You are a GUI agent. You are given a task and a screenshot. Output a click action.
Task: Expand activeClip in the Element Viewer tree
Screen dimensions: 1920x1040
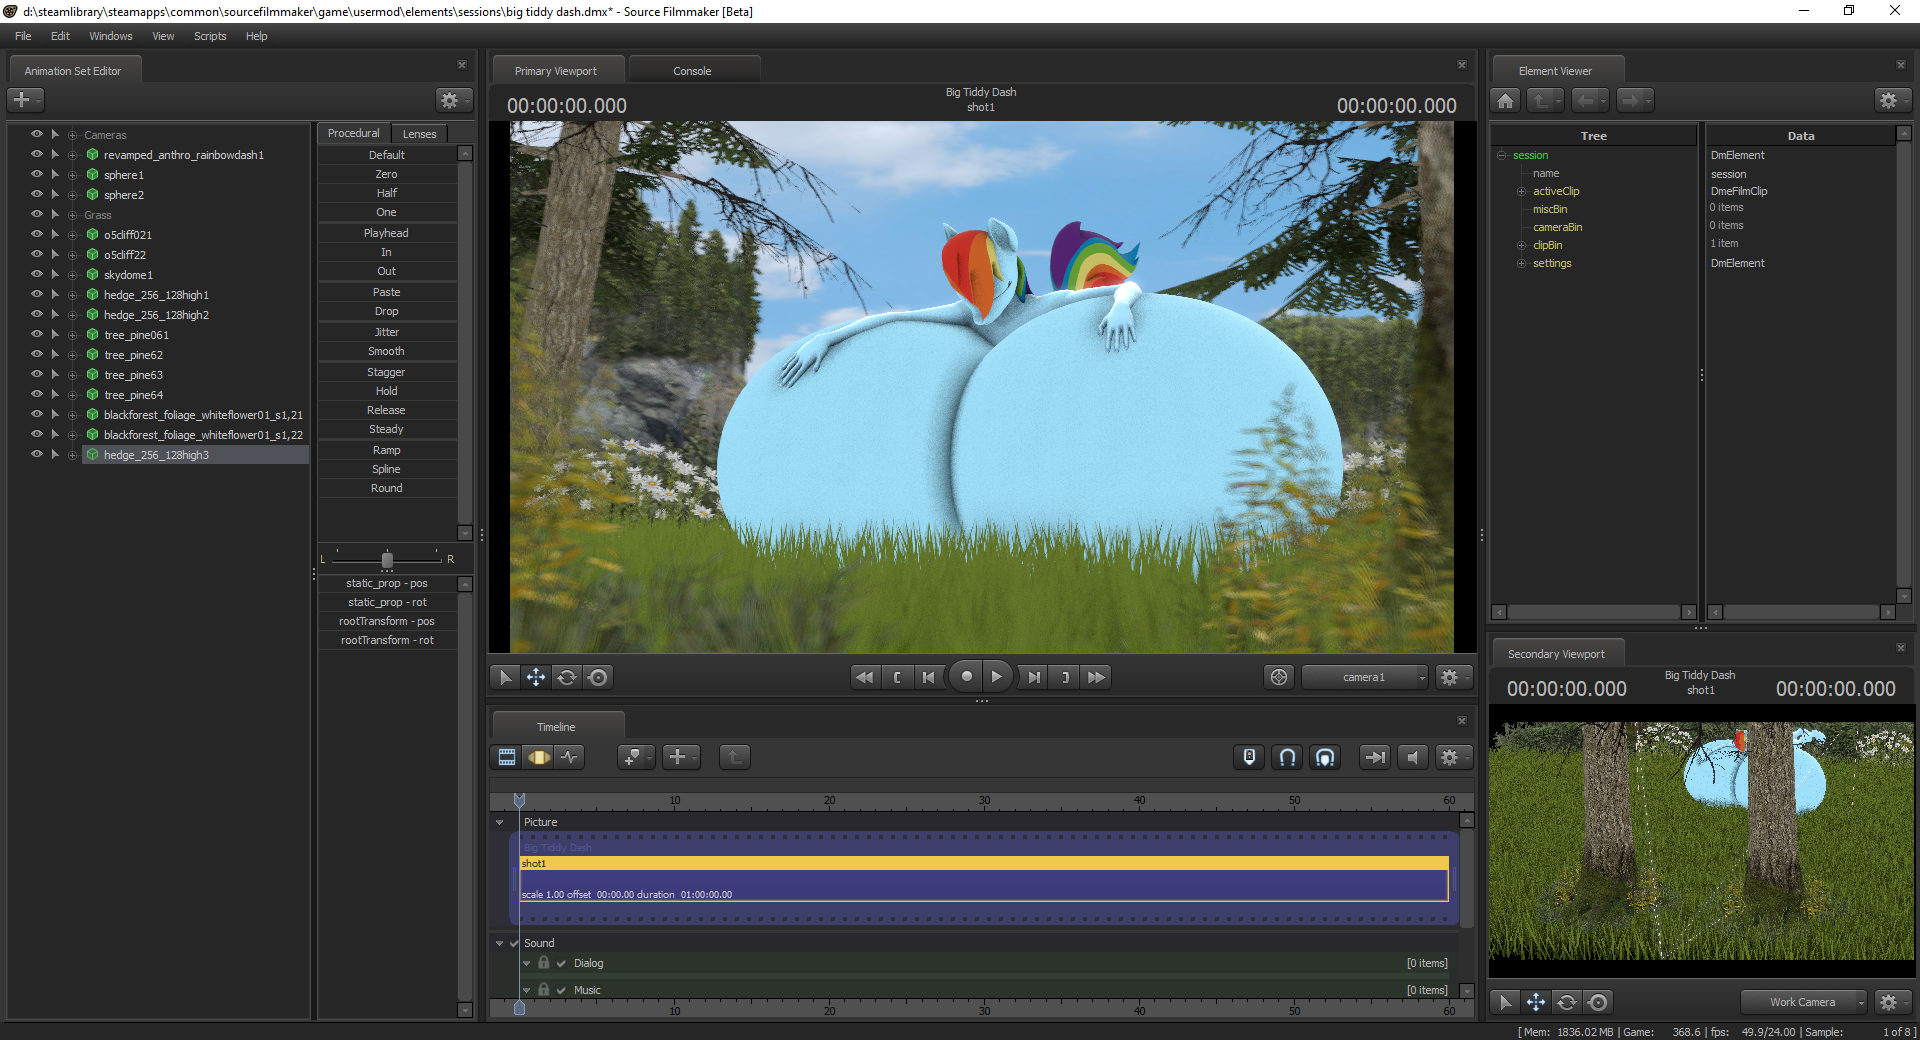(1521, 191)
